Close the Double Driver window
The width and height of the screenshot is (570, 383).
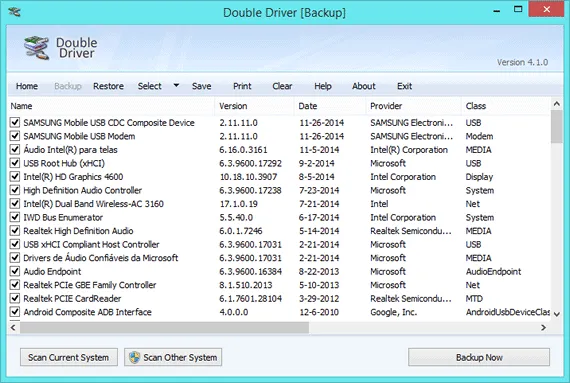click(x=546, y=9)
